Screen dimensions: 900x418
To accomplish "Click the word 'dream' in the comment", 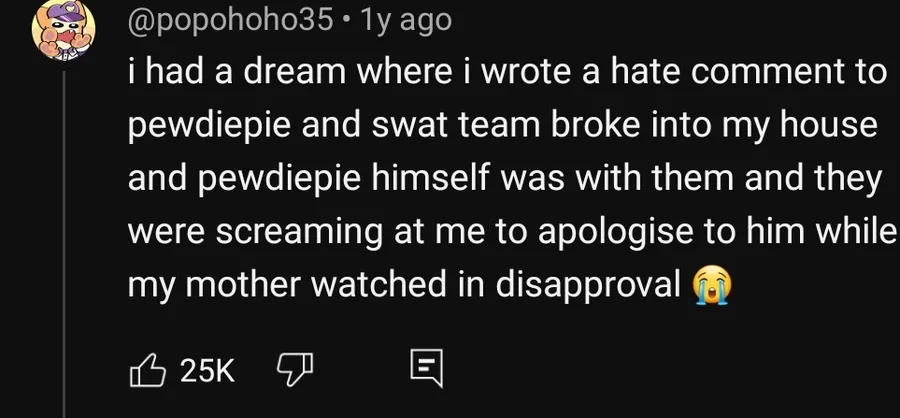I will pyautogui.click(x=295, y=72).
